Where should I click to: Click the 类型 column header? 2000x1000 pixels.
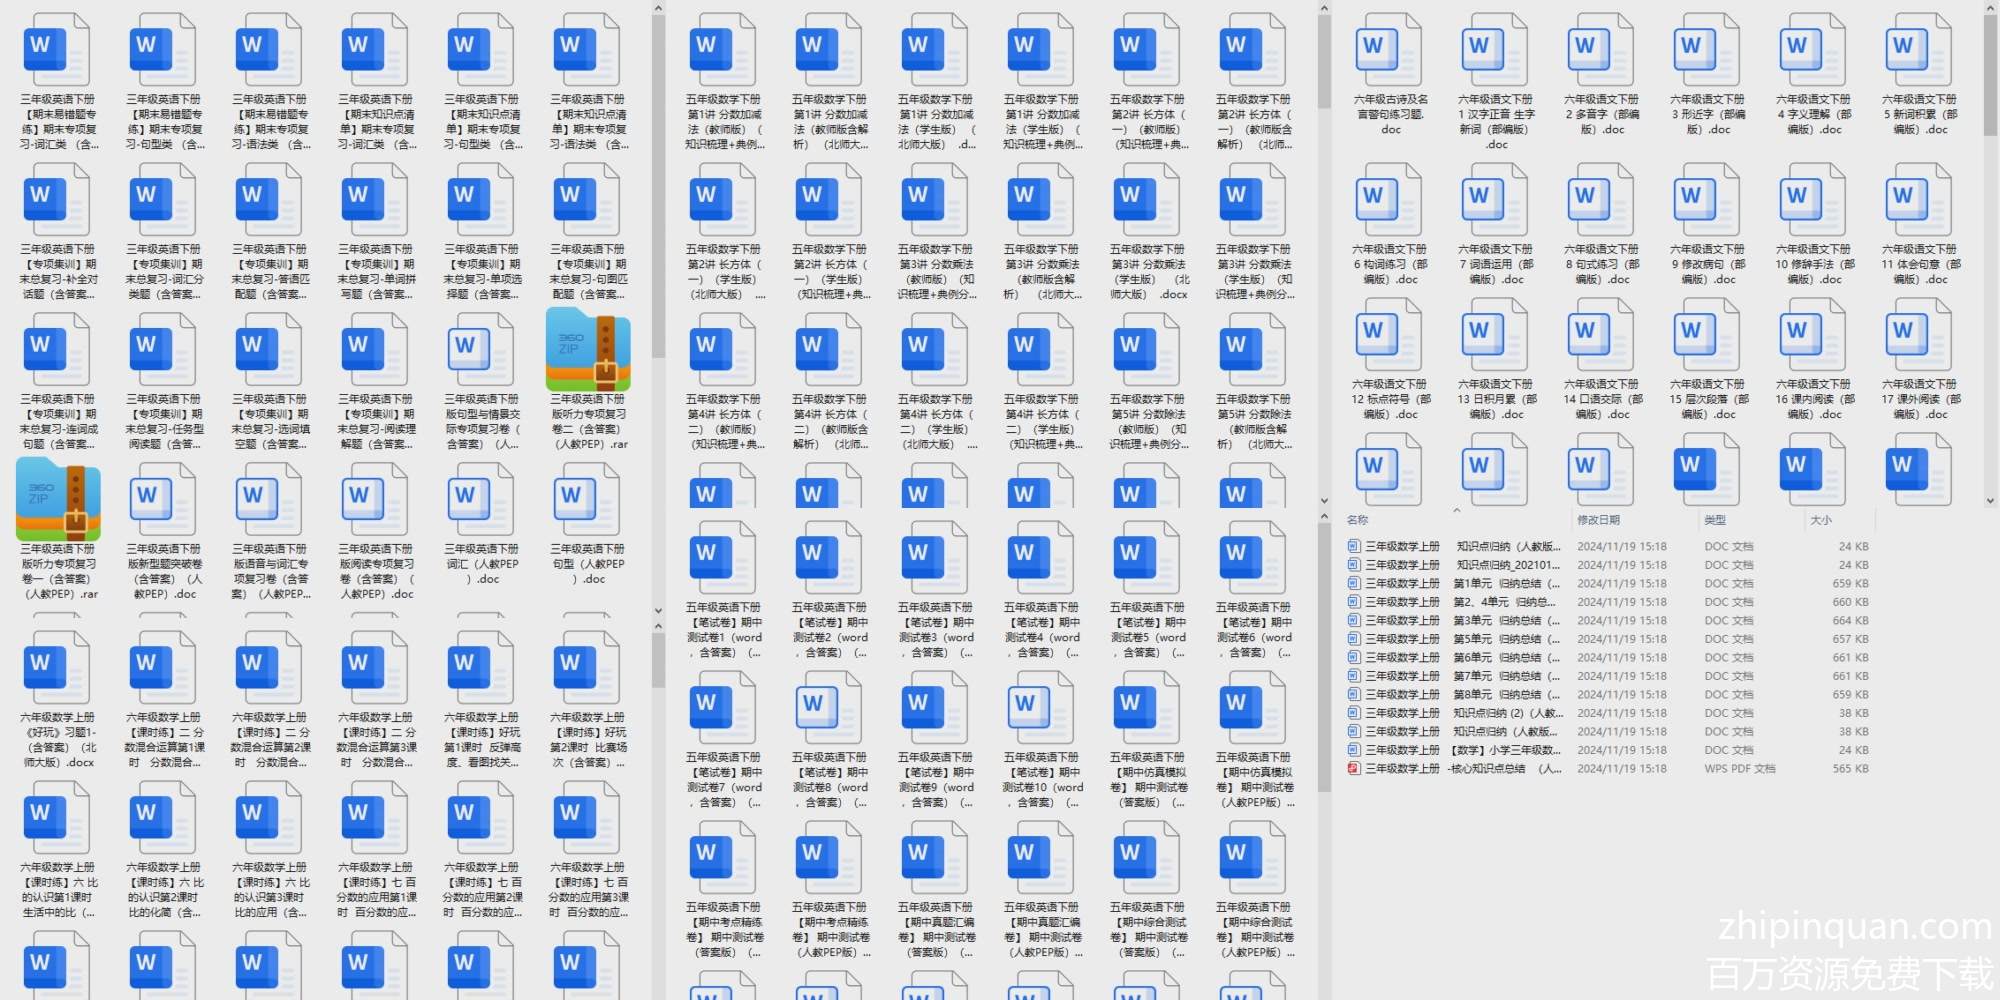[x=1715, y=520]
